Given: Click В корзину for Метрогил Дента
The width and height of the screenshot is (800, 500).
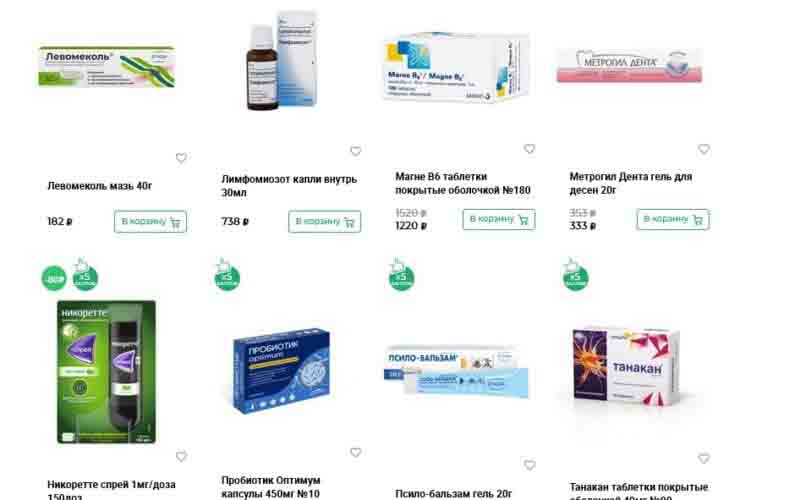Looking at the screenshot, I should (x=673, y=219).
